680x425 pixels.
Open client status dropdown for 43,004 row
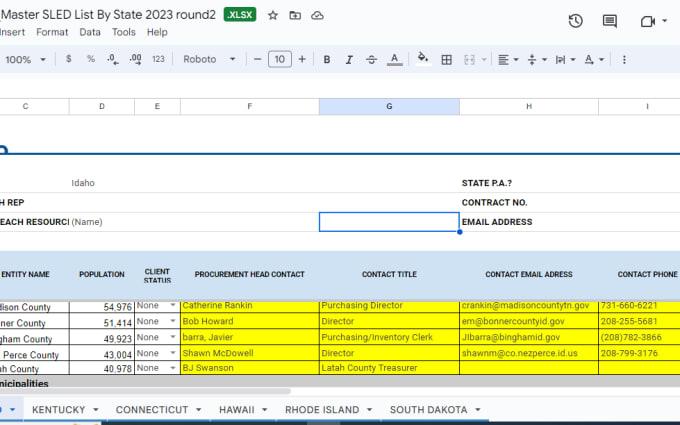point(173,353)
